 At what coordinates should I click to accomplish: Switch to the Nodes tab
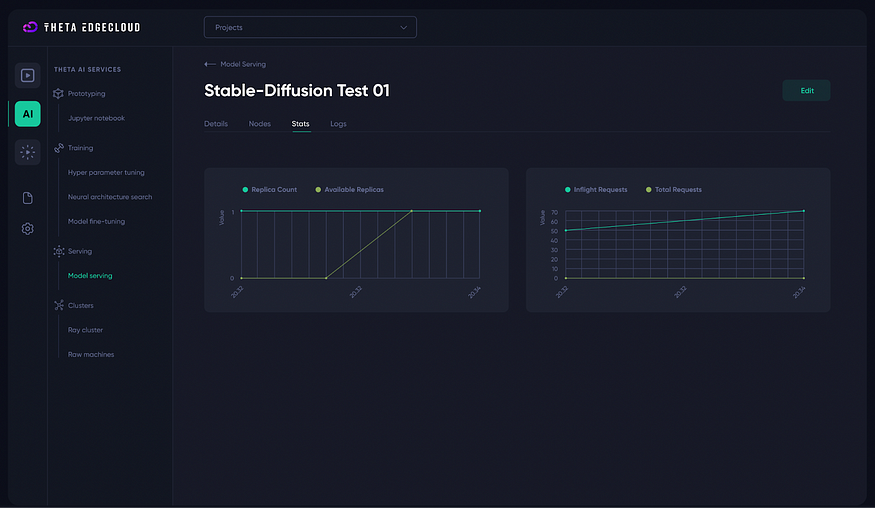coord(259,124)
